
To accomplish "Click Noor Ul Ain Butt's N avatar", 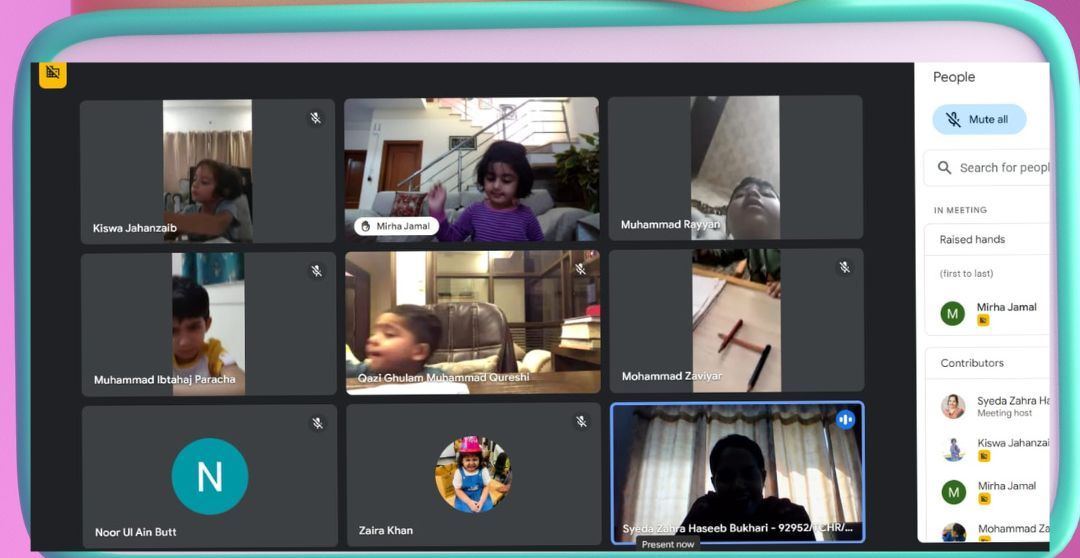I will [x=209, y=476].
